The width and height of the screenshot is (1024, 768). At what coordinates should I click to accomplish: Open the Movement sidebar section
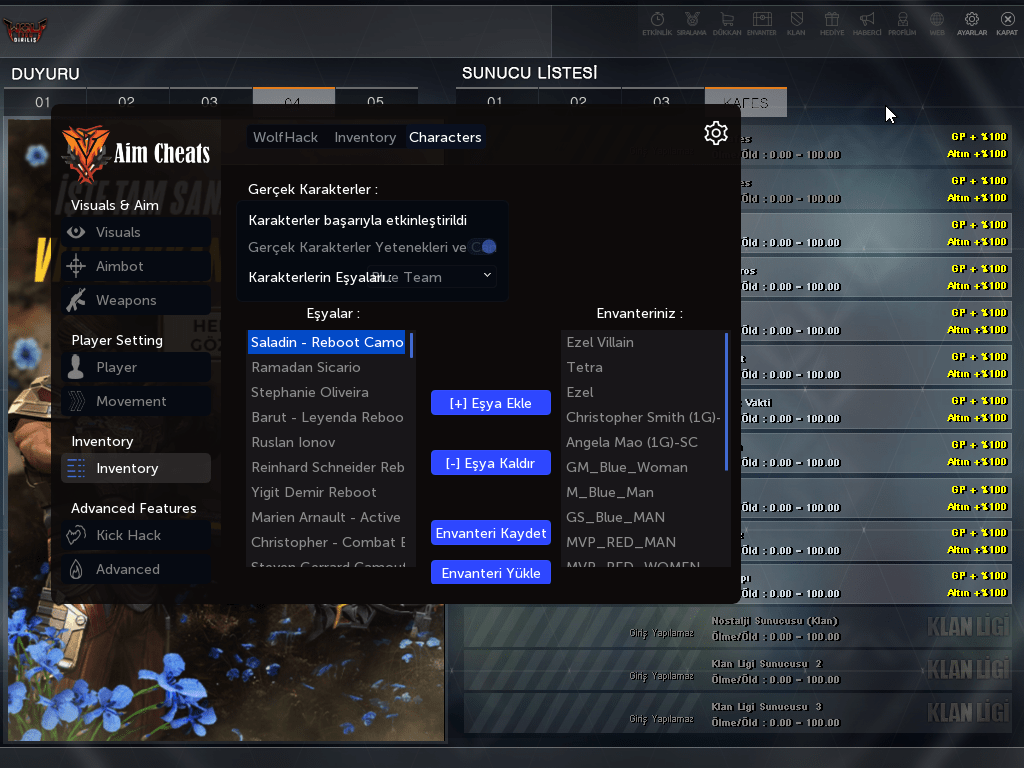[x=136, y=401]
